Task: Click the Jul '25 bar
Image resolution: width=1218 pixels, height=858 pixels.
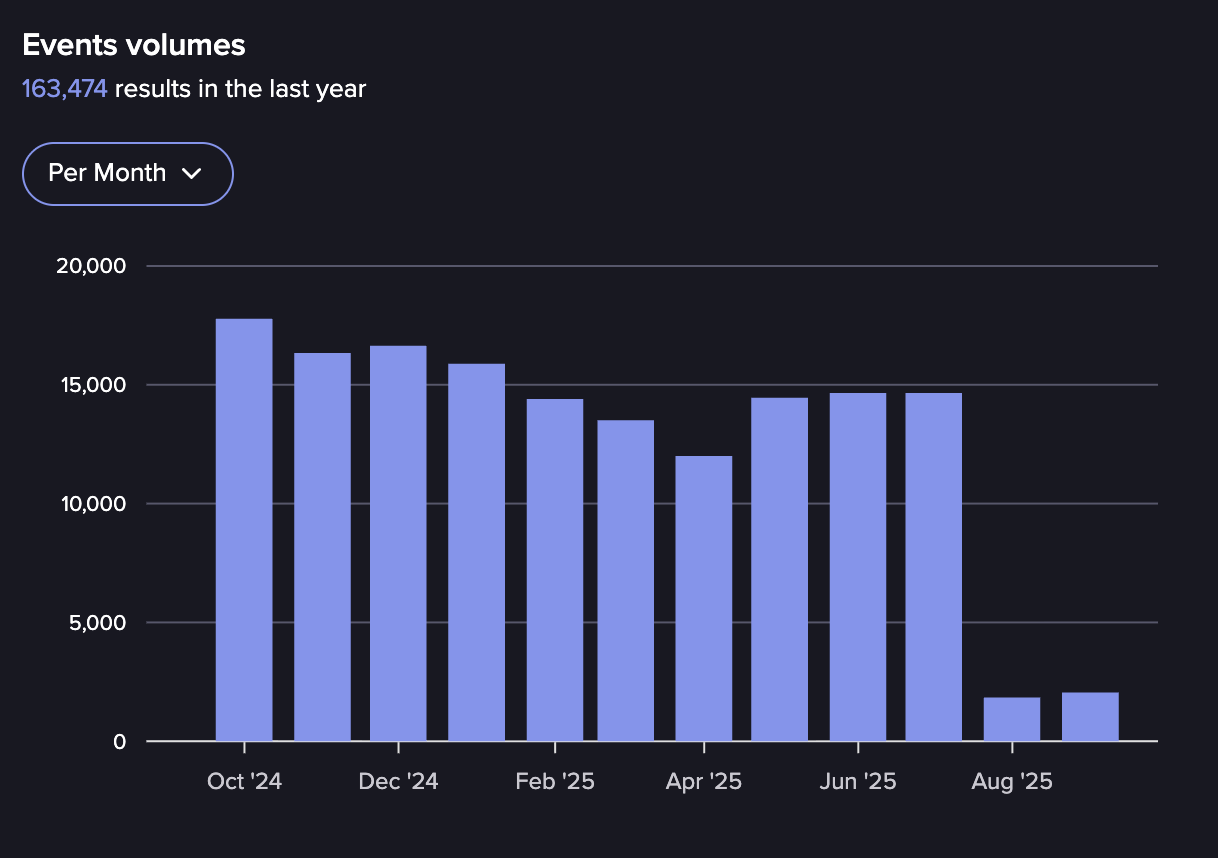Action: pyautogui.click(x=934, y=567)
